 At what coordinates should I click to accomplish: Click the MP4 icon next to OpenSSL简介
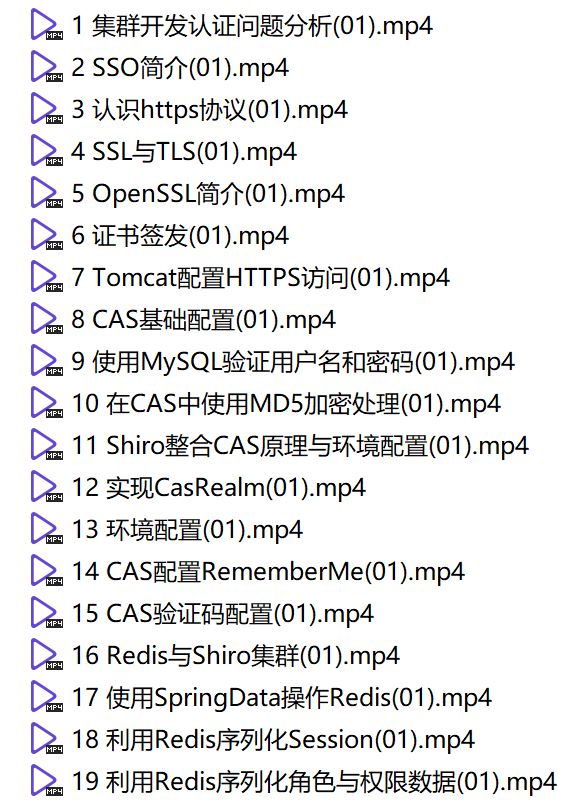tap(47, 193)
